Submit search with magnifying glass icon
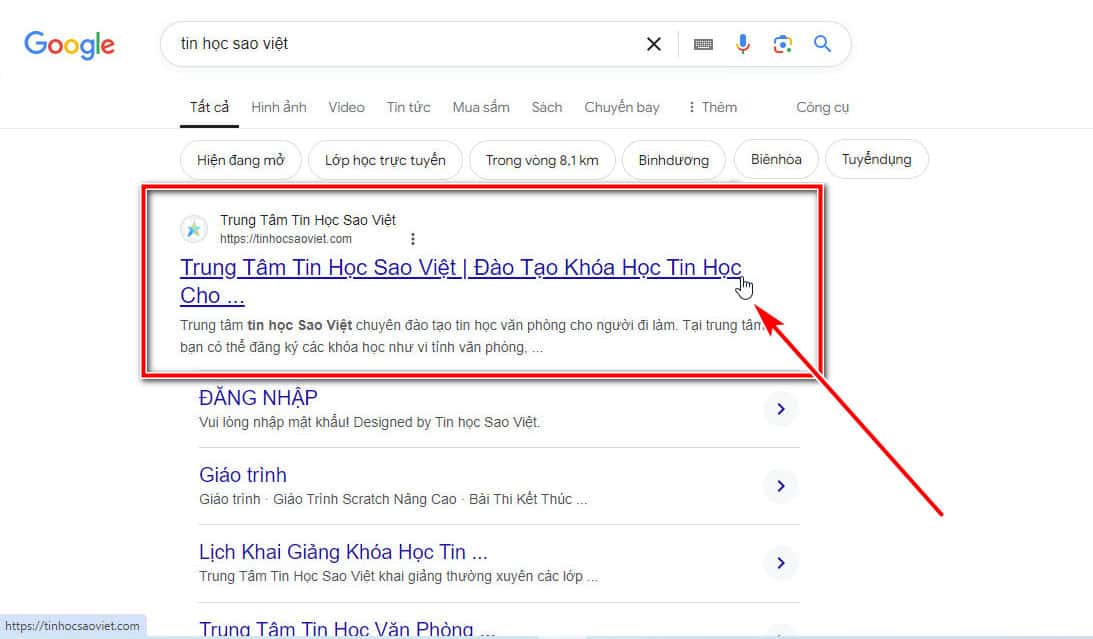The height and width of the screenshot is (639, 1093). pyautogui.click(x=823, y=44)
